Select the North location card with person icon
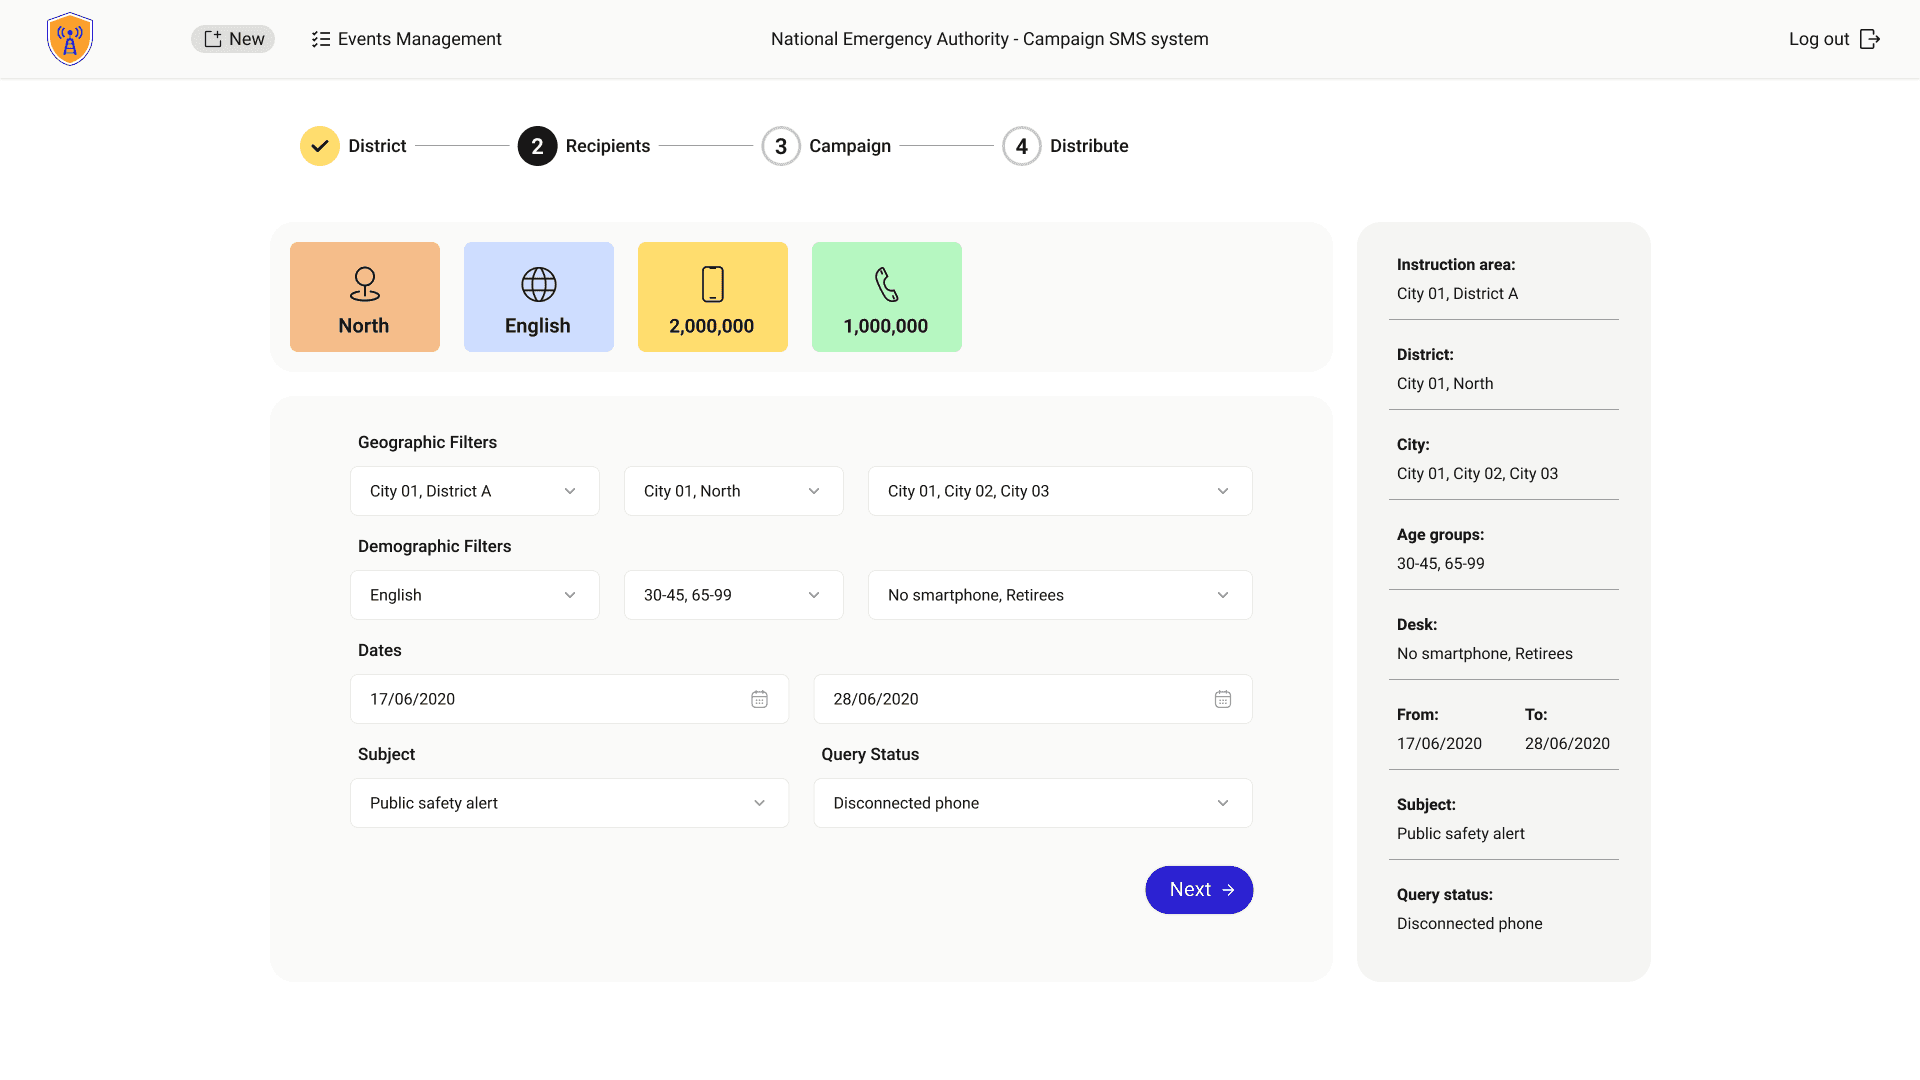The width and height of the screenshot is (1920, 1080). pos(364,296)
